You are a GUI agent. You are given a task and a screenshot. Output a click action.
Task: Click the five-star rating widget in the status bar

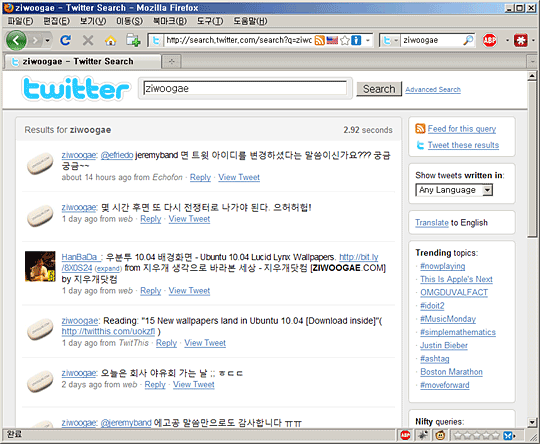tap(476, 436)
